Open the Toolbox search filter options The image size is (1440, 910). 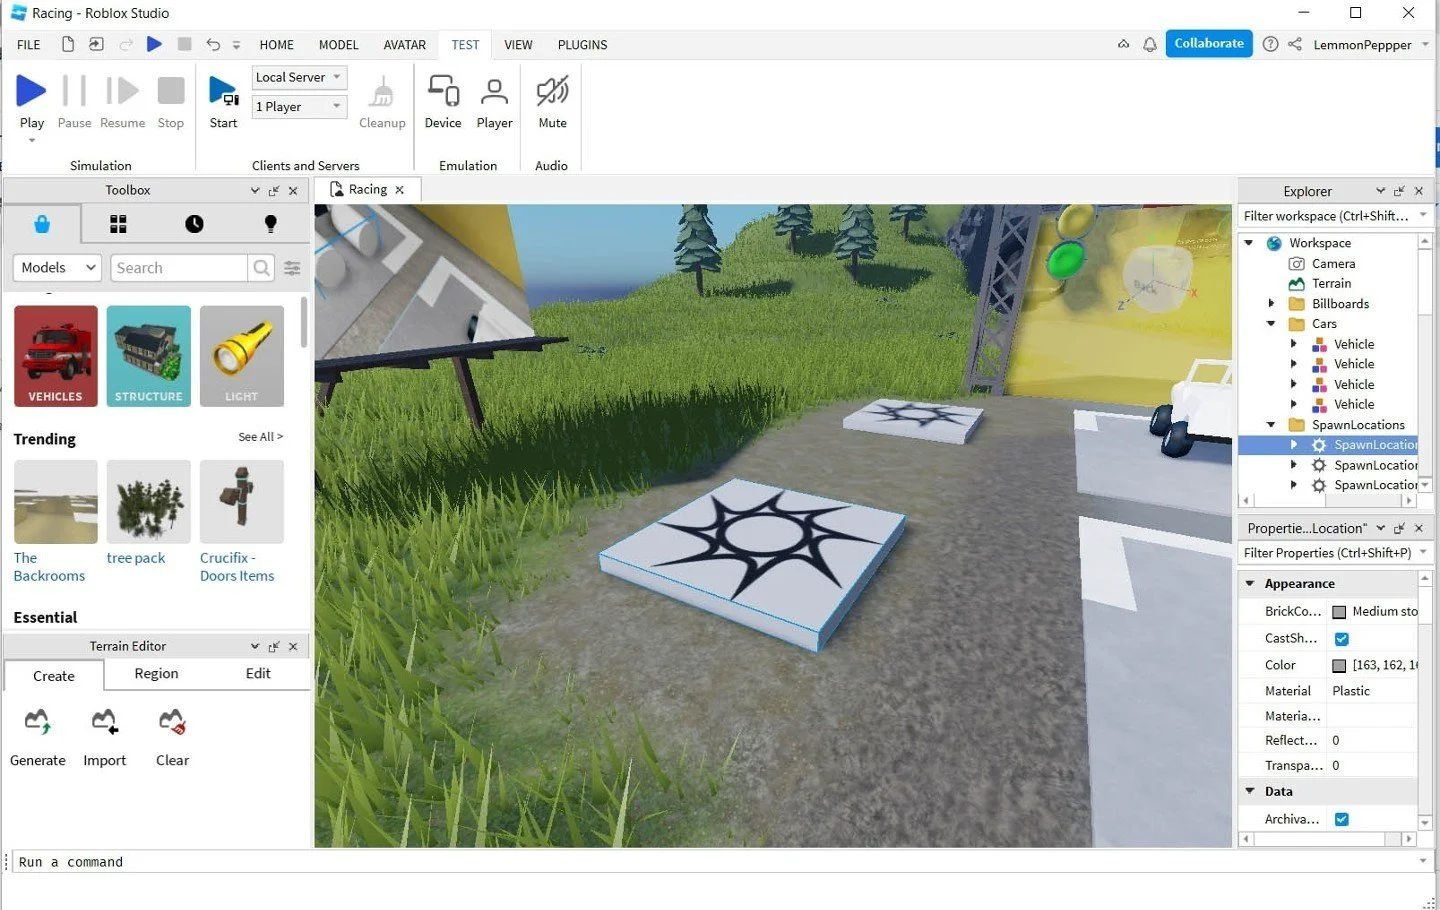click(x=292, y=268)
